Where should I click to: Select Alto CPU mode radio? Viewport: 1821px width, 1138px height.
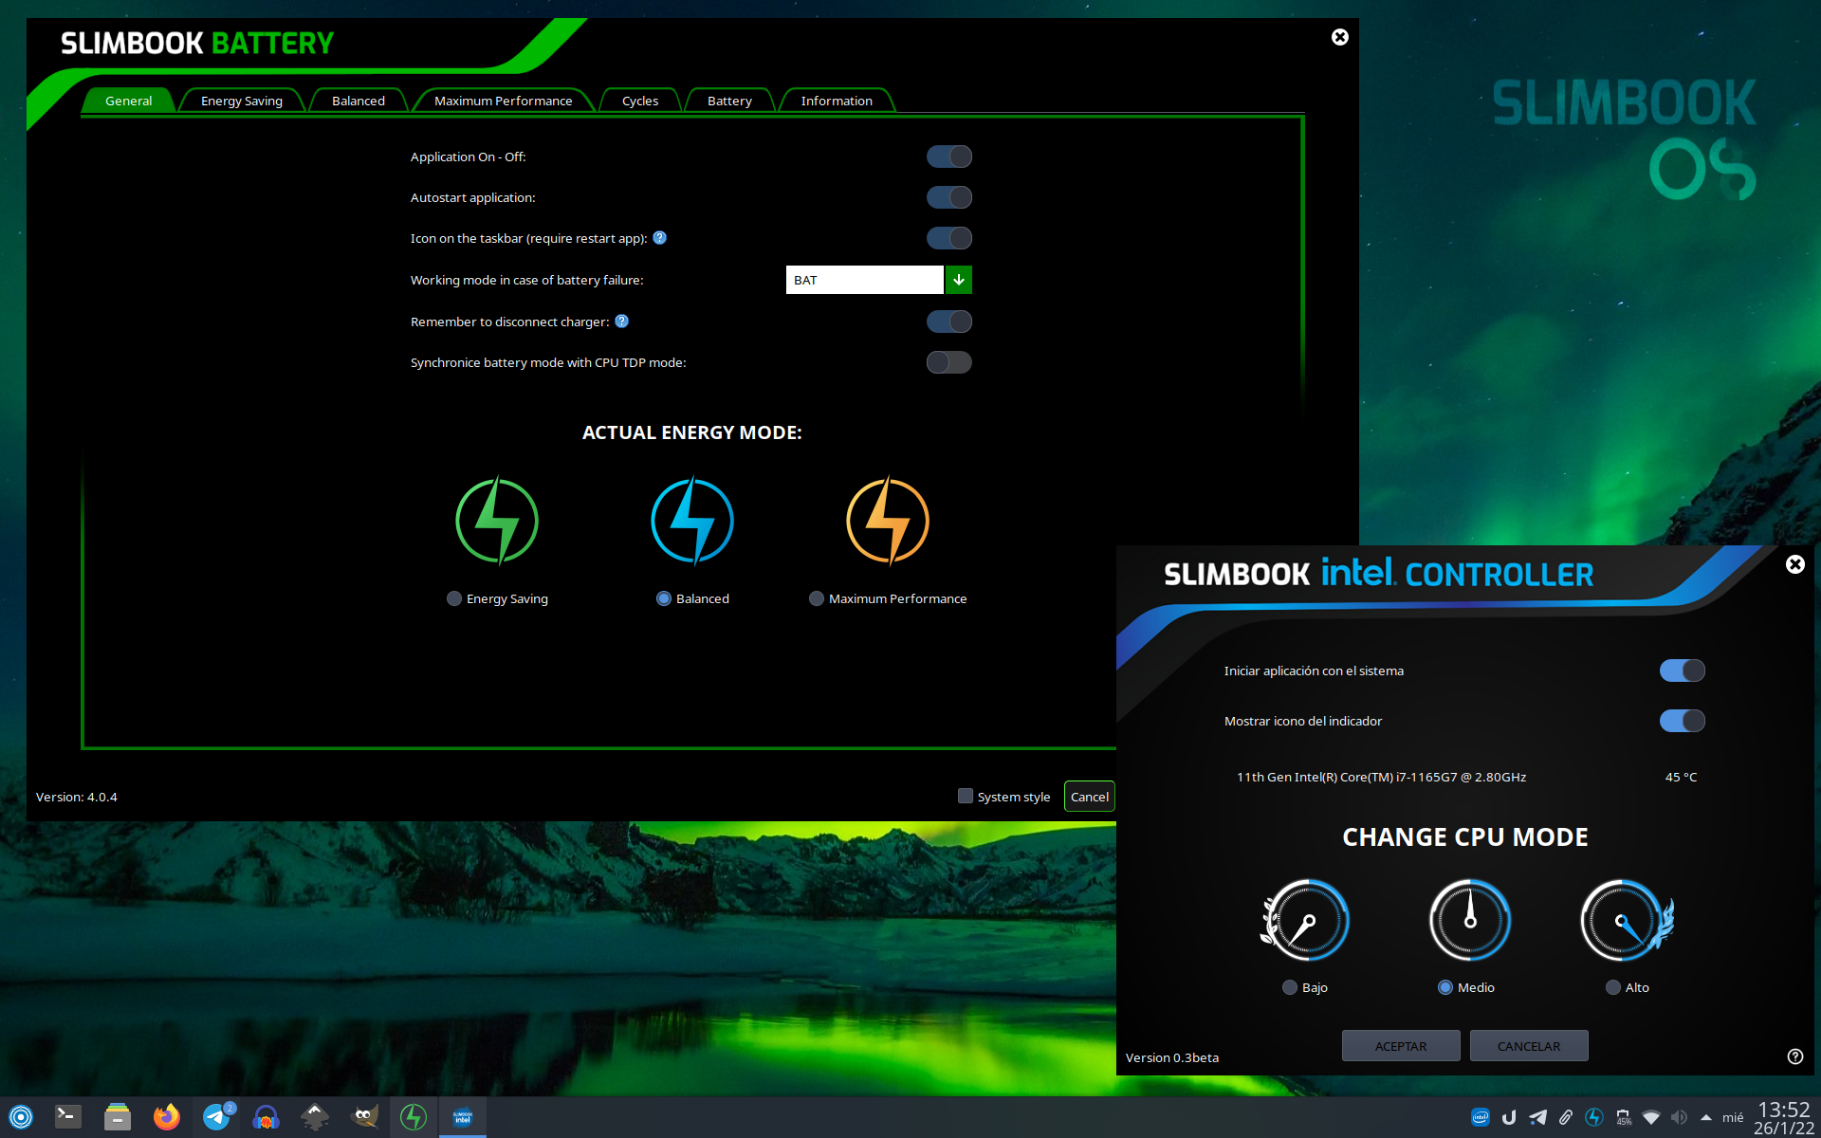click(1612, 987)
